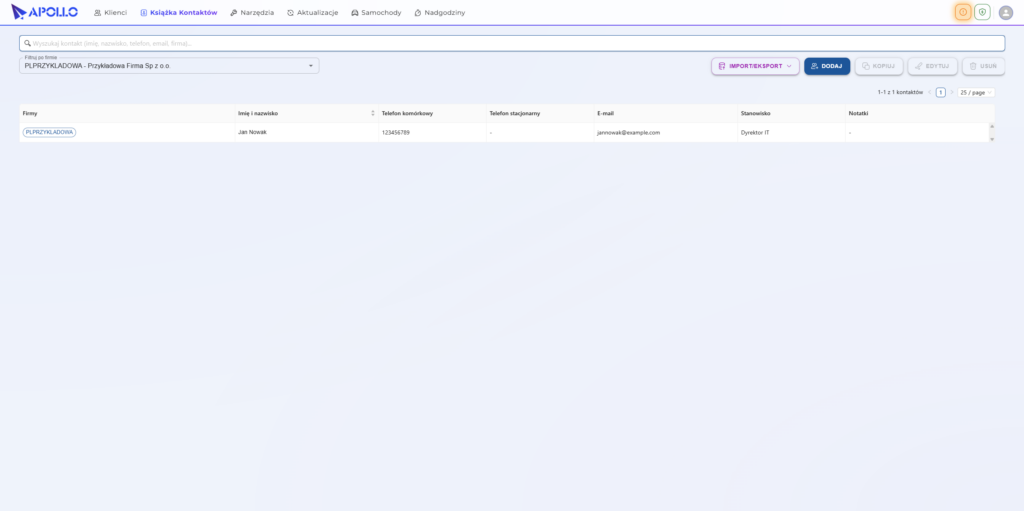
Task: Click the orange alert icon in the header
Action: [963, 12]
